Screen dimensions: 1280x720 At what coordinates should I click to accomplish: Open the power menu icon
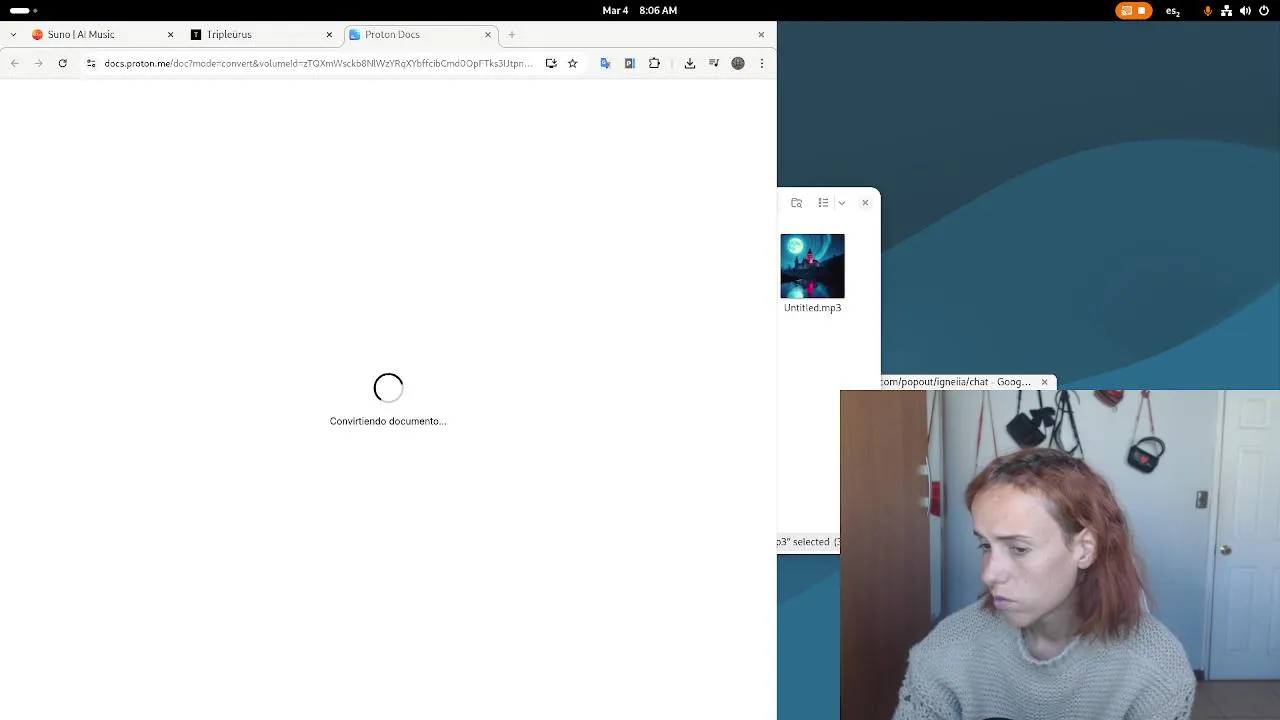(1264, 11)
